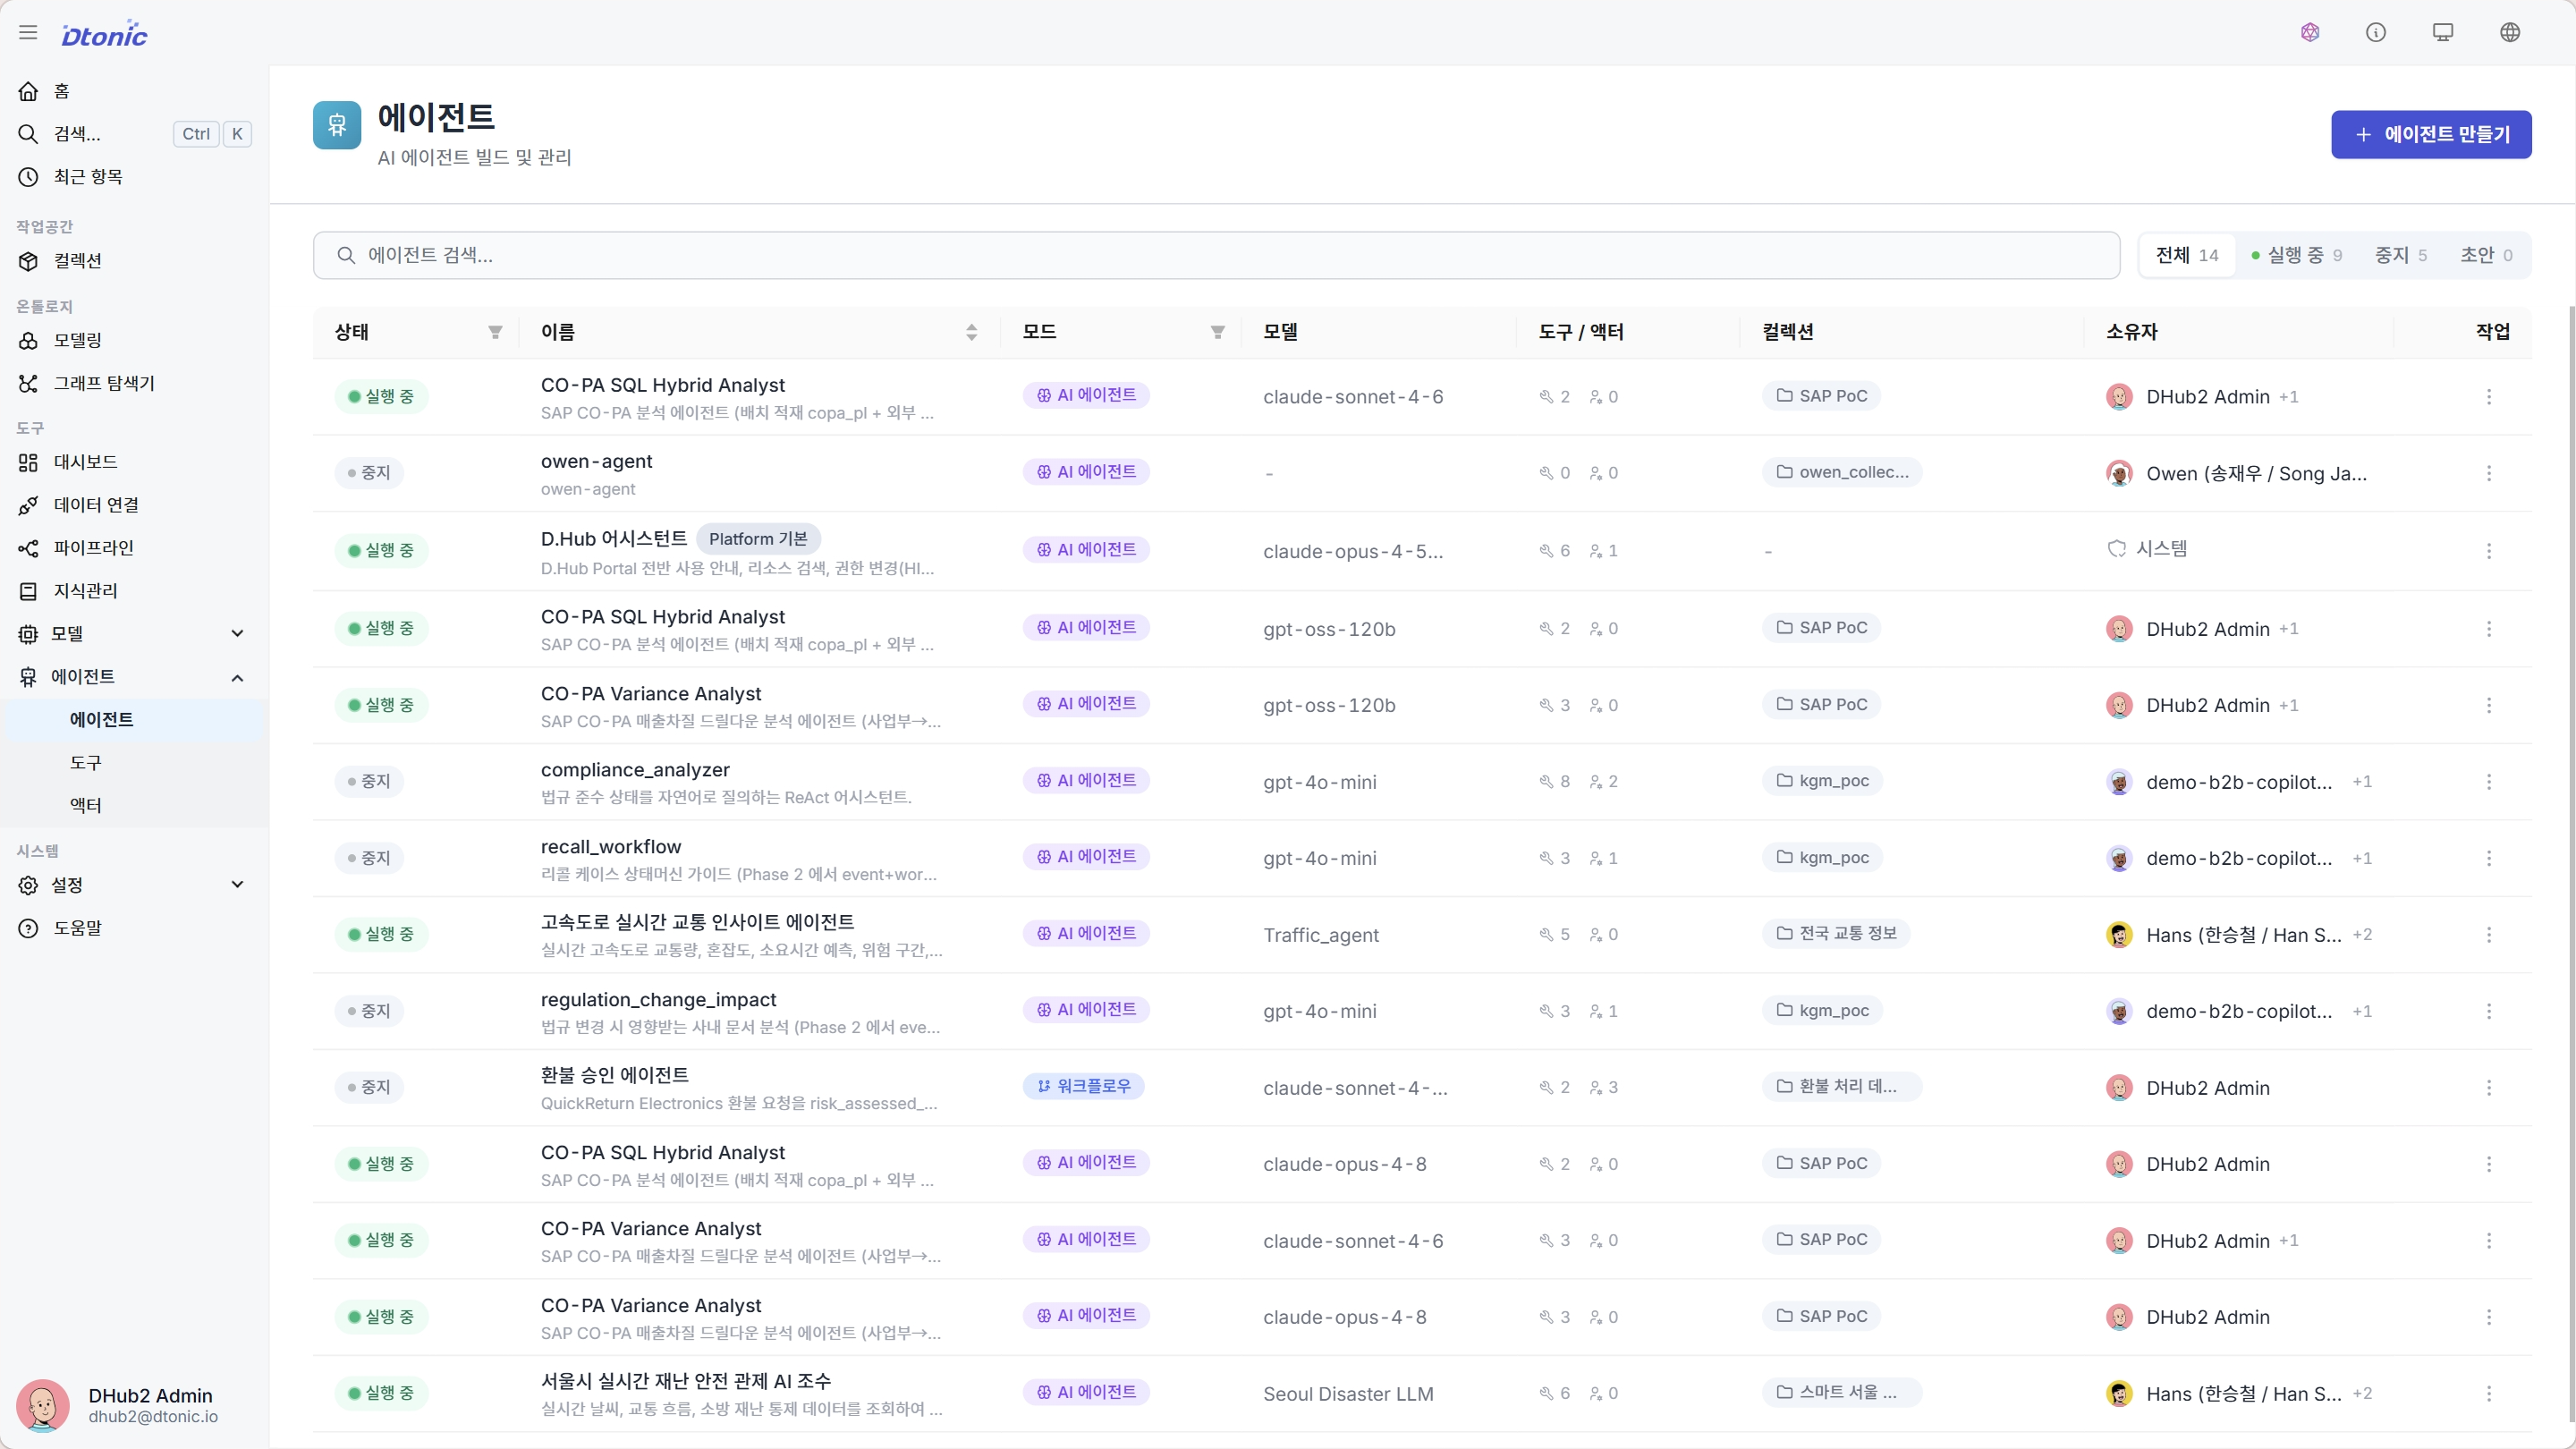This screenshot has height=1449, width=2576.
Task: Click the monitor display icon in header
Action: coord(2443,33)
